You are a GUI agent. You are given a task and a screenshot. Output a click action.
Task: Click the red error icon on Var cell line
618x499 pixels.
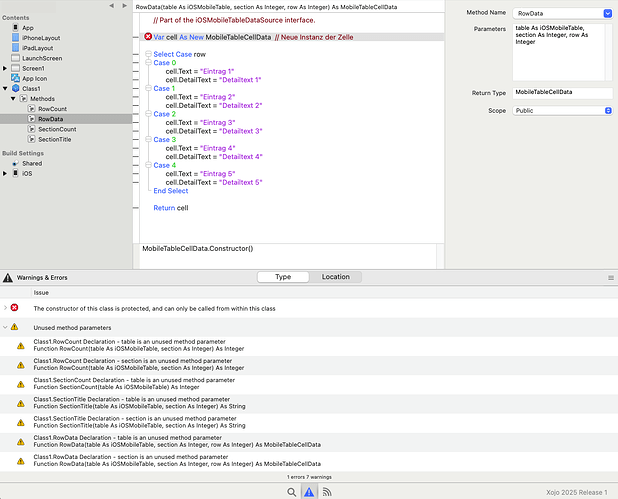(148, 37)
